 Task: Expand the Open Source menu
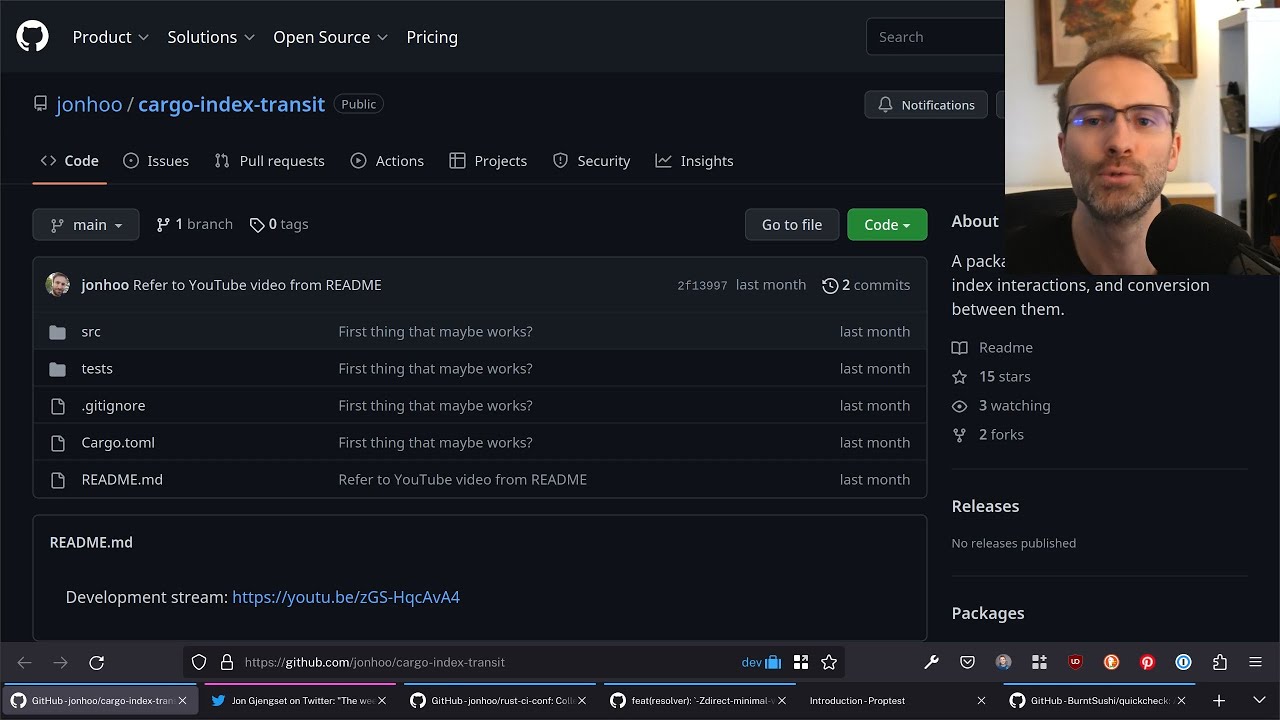(330, 37)
